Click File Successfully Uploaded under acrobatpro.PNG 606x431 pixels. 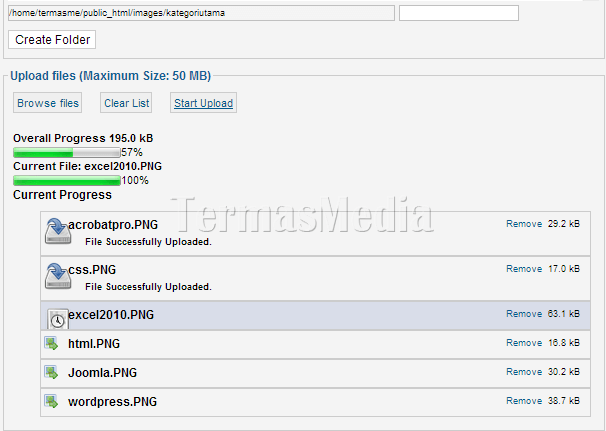(148, 242)
